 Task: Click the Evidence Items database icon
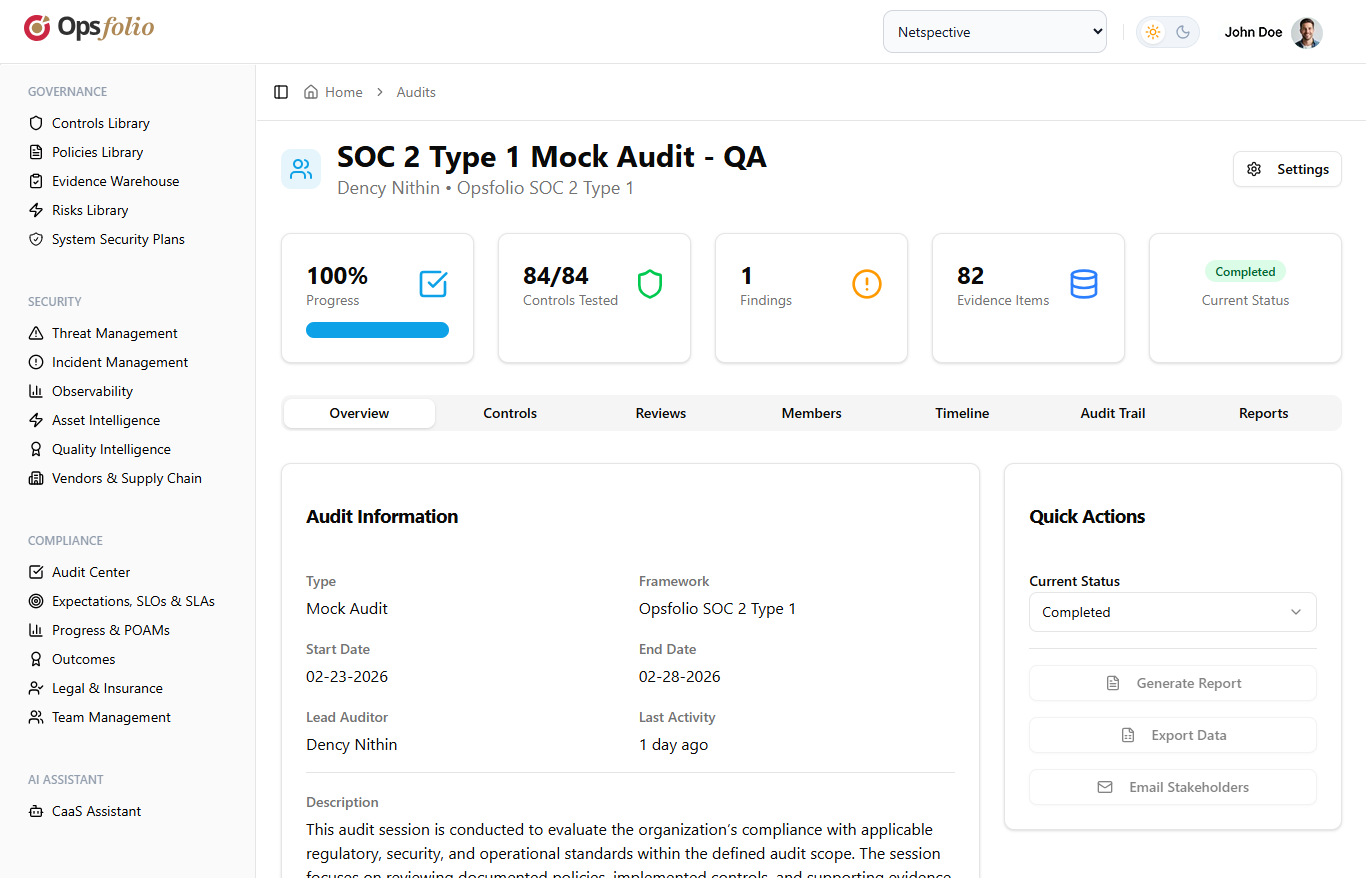point(1084,284)
